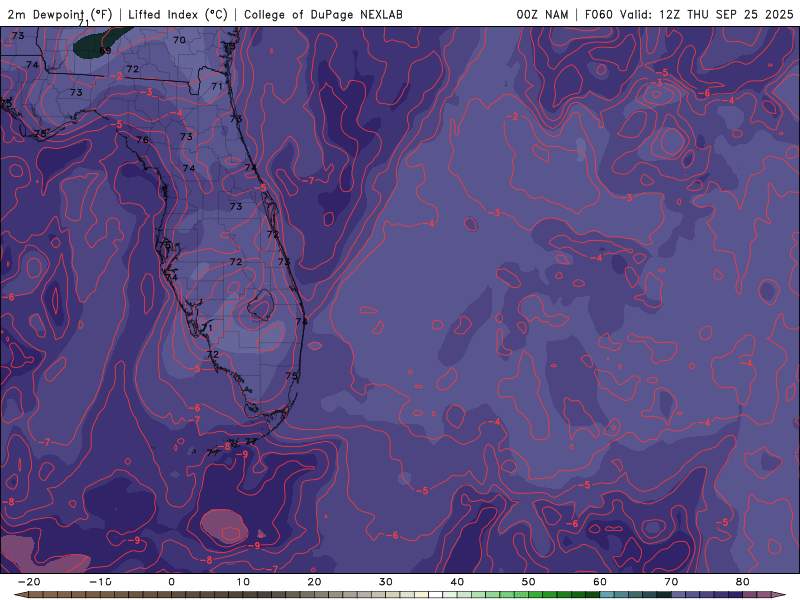Select the "Lifted Index (°C)" title label
Screen dimensions: 800x600
178,14
